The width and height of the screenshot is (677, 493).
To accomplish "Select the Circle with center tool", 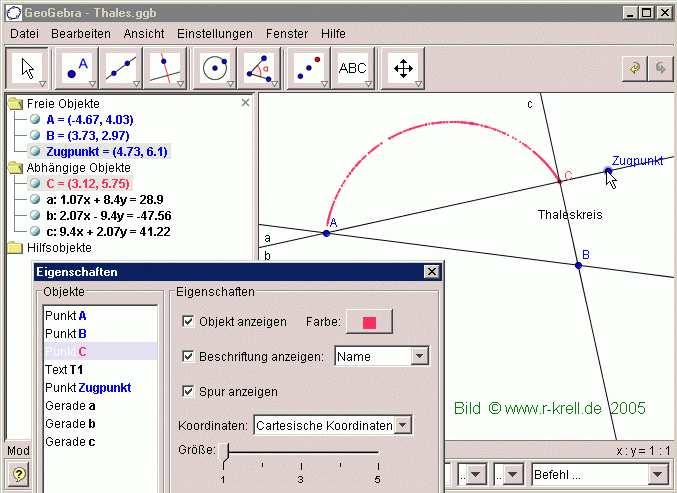I will [214, 68].
